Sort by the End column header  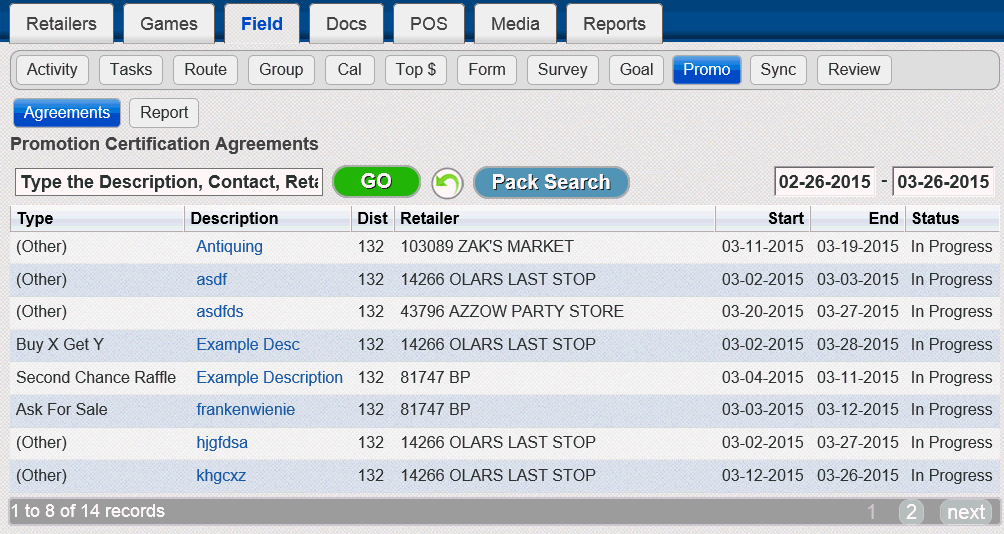click(858, 218)
